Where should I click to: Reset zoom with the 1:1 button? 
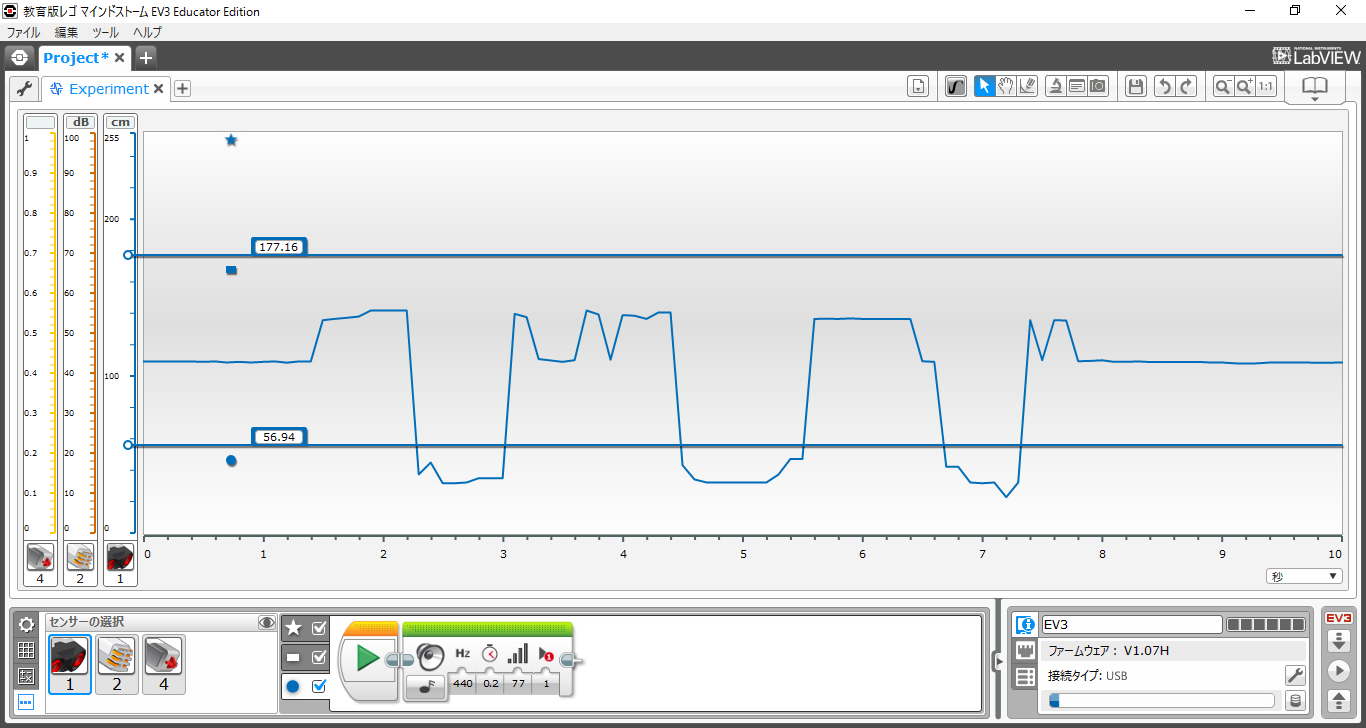pos(1266,87)
